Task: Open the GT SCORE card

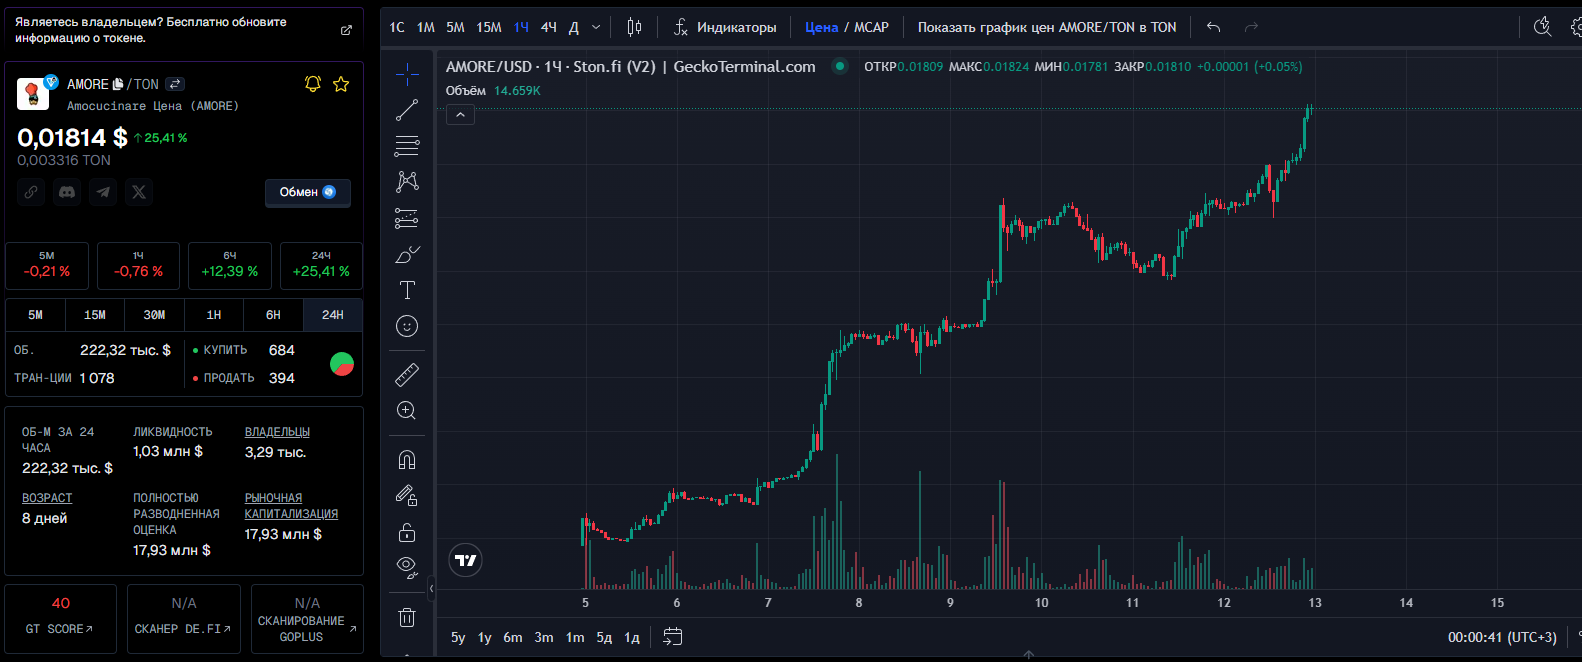Action: point(60,619)
